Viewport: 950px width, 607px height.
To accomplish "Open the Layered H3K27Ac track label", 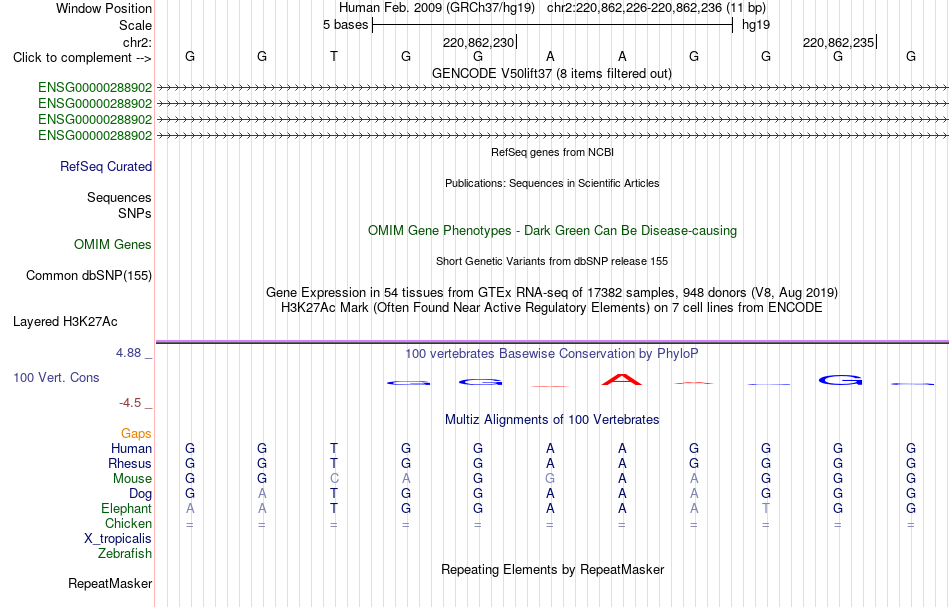I will [65, 322].
